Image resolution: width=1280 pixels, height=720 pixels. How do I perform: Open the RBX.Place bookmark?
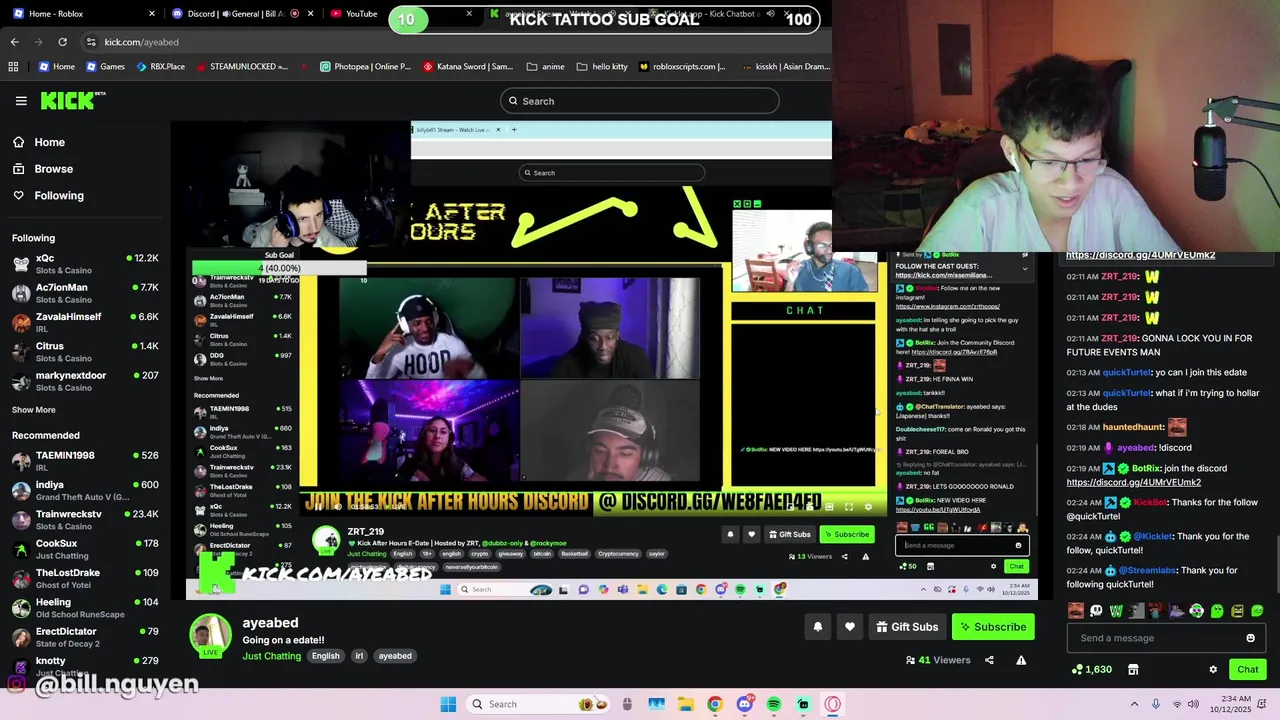point(159,67)
